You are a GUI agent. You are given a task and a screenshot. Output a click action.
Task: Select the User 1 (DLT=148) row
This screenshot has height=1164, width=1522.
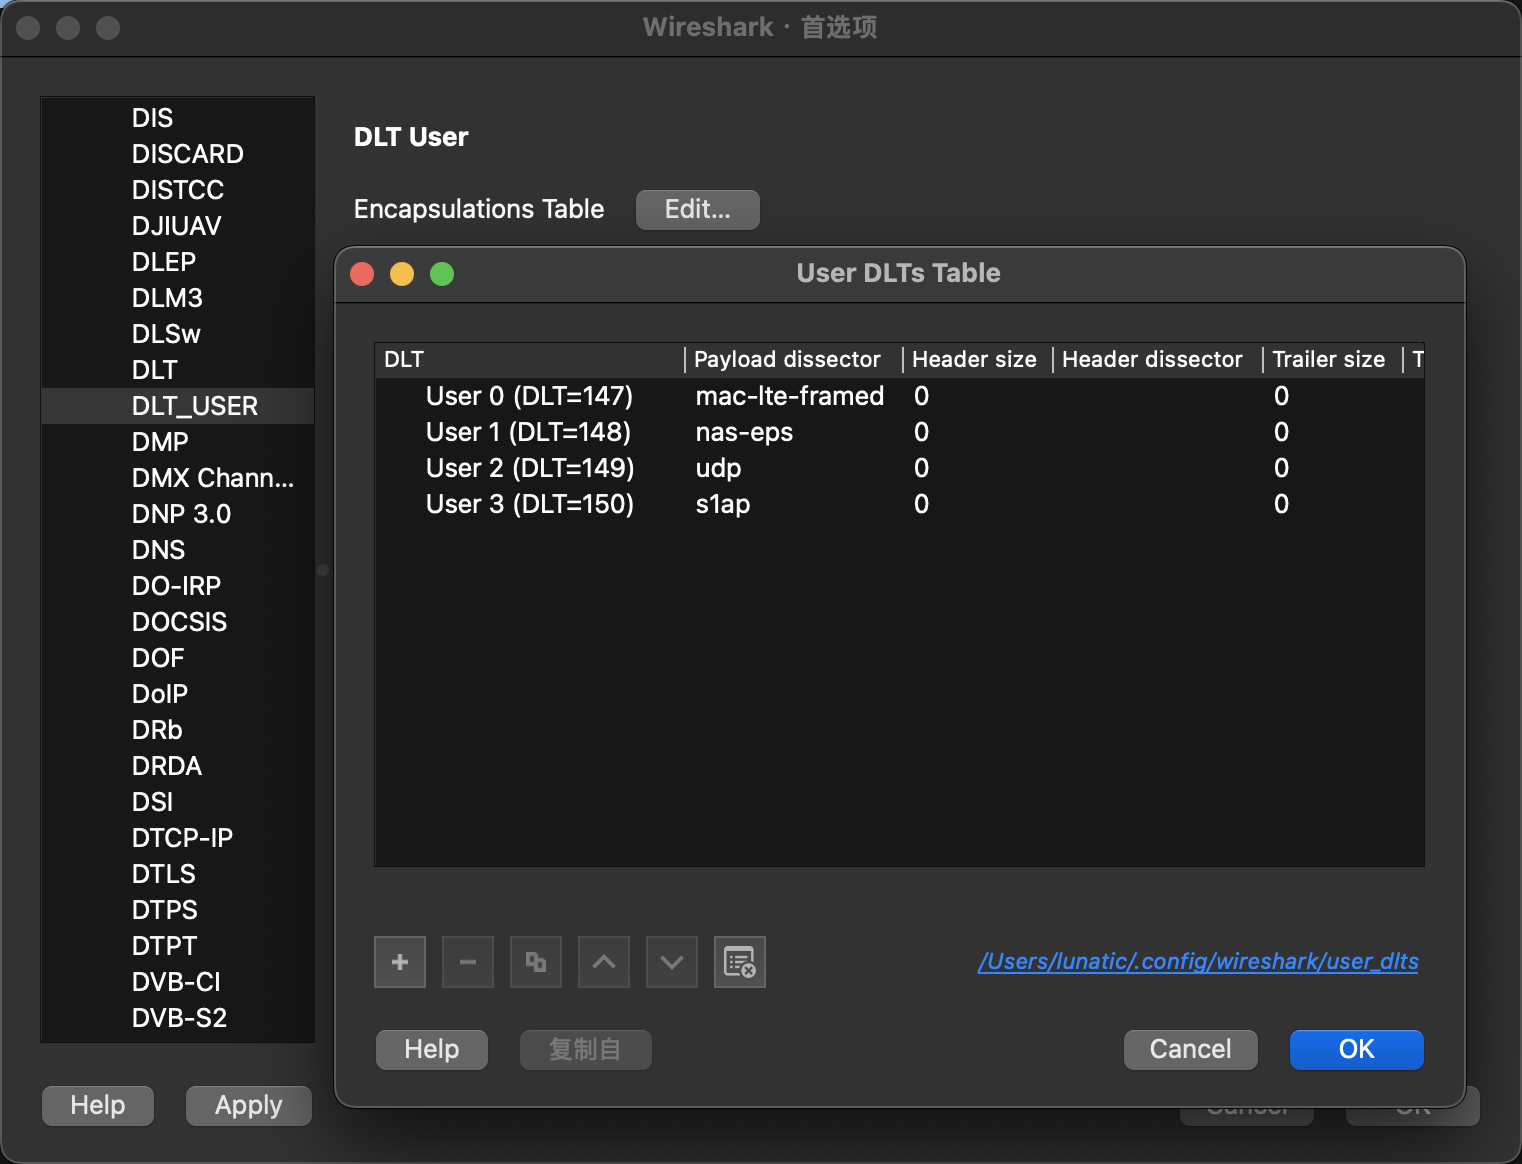click(x=900, y=432)
